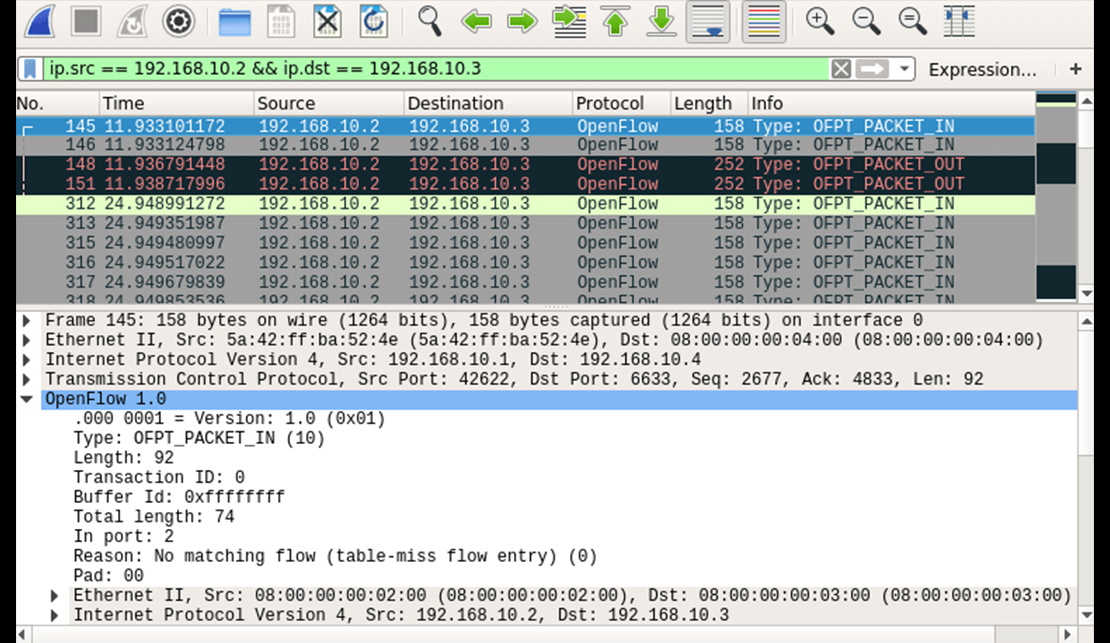The image size is (1110, 643).
Task: Select the Version: 1.0 (0x01) field
Action: click(x=229, y=419)
